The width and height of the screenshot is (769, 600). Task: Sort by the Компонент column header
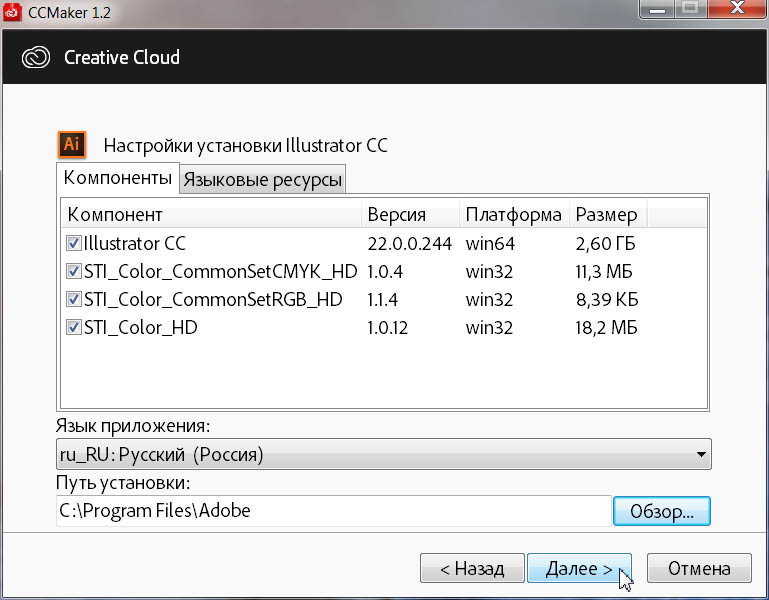212,214
